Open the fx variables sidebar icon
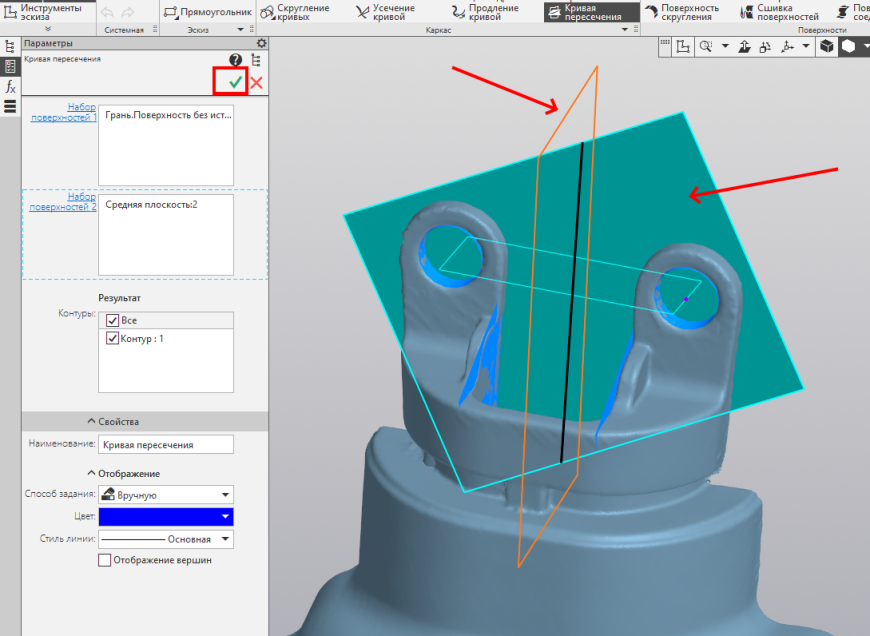This screenshot has width=870, height=636. pos(10,87)
